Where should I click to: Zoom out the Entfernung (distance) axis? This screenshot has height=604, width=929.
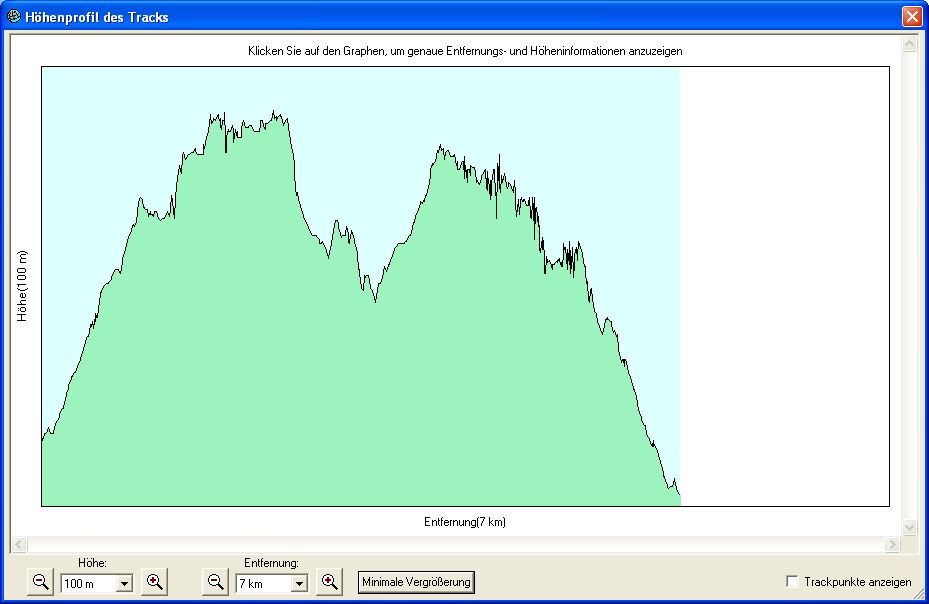[215, 582]
